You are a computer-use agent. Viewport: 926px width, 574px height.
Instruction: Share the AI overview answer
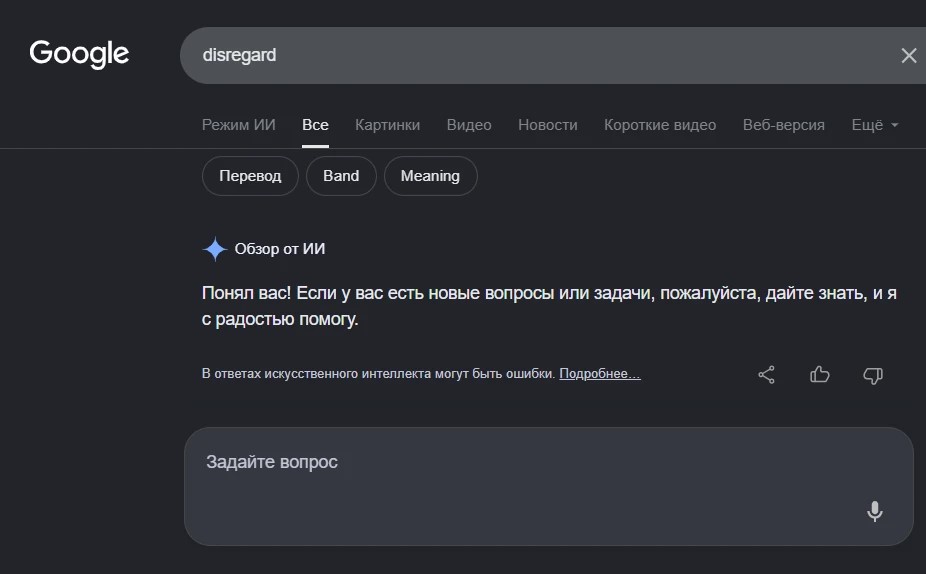767,374
